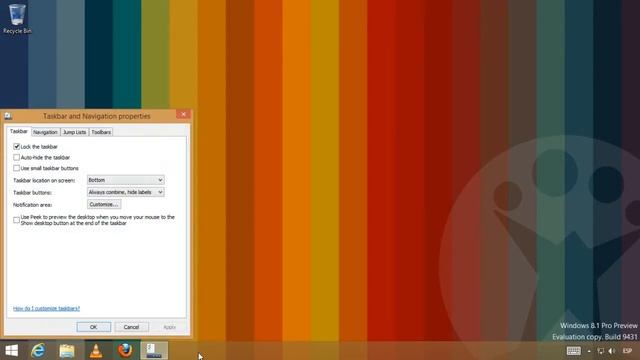Click the Apply button

pyautogui.click(x=169, y=327)
